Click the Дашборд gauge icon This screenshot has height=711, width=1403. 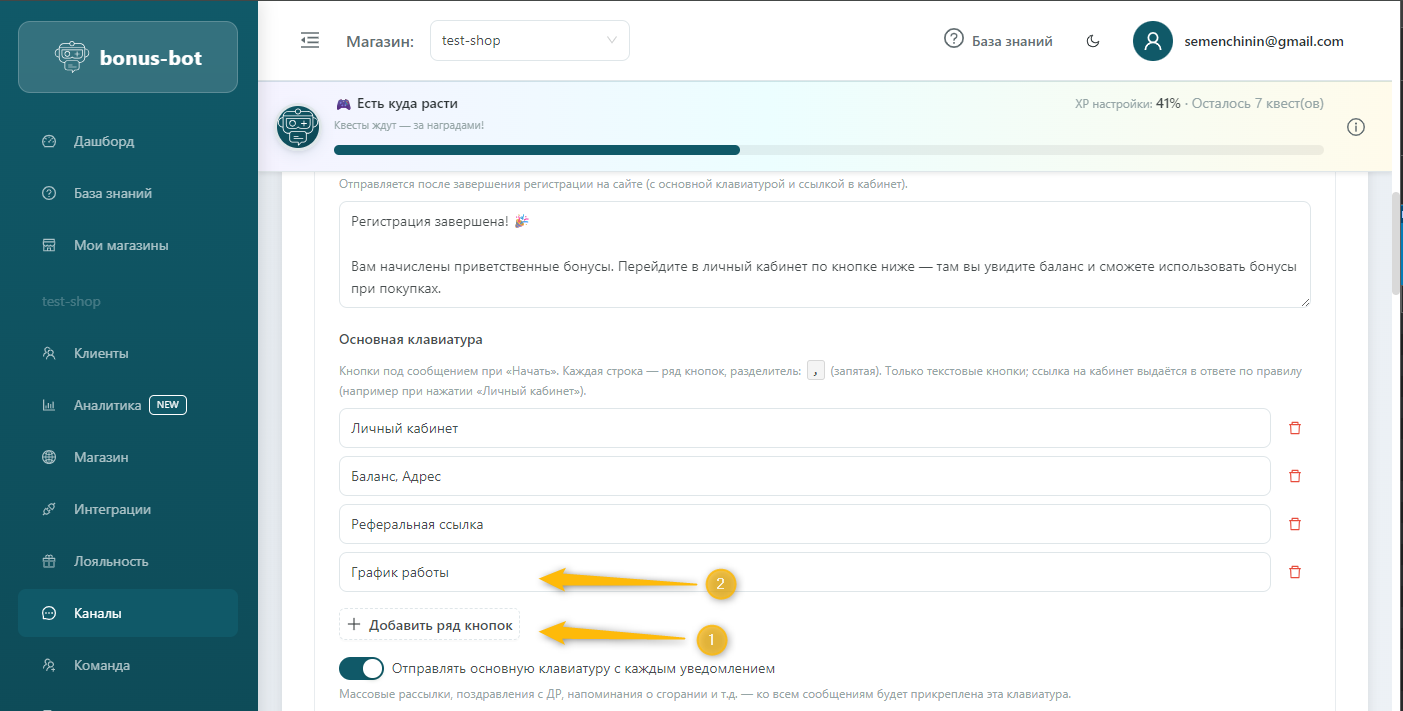coord(49,141)
